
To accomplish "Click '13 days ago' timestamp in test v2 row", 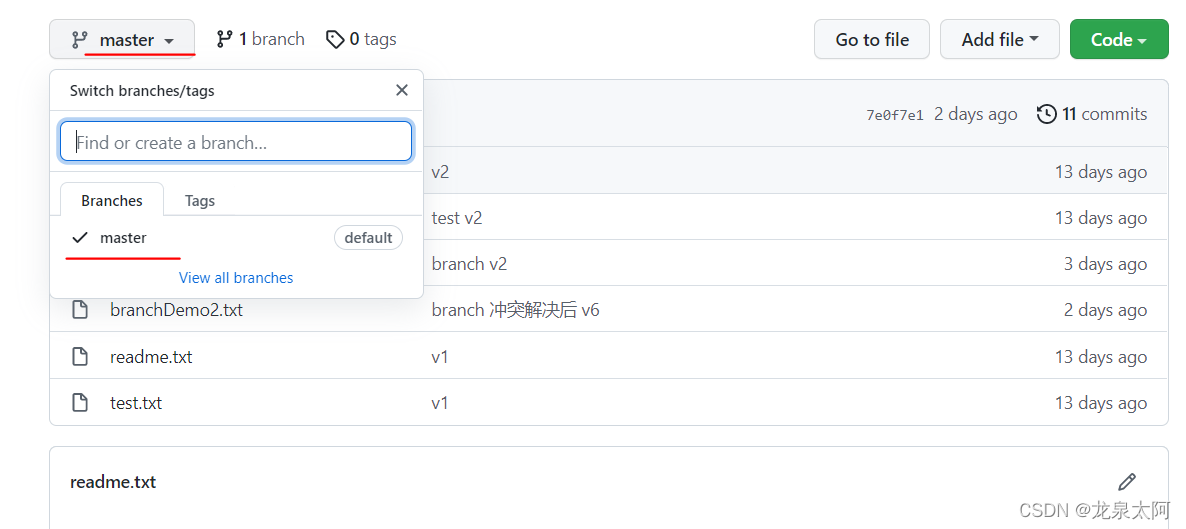I will (x=1101, y=218).
